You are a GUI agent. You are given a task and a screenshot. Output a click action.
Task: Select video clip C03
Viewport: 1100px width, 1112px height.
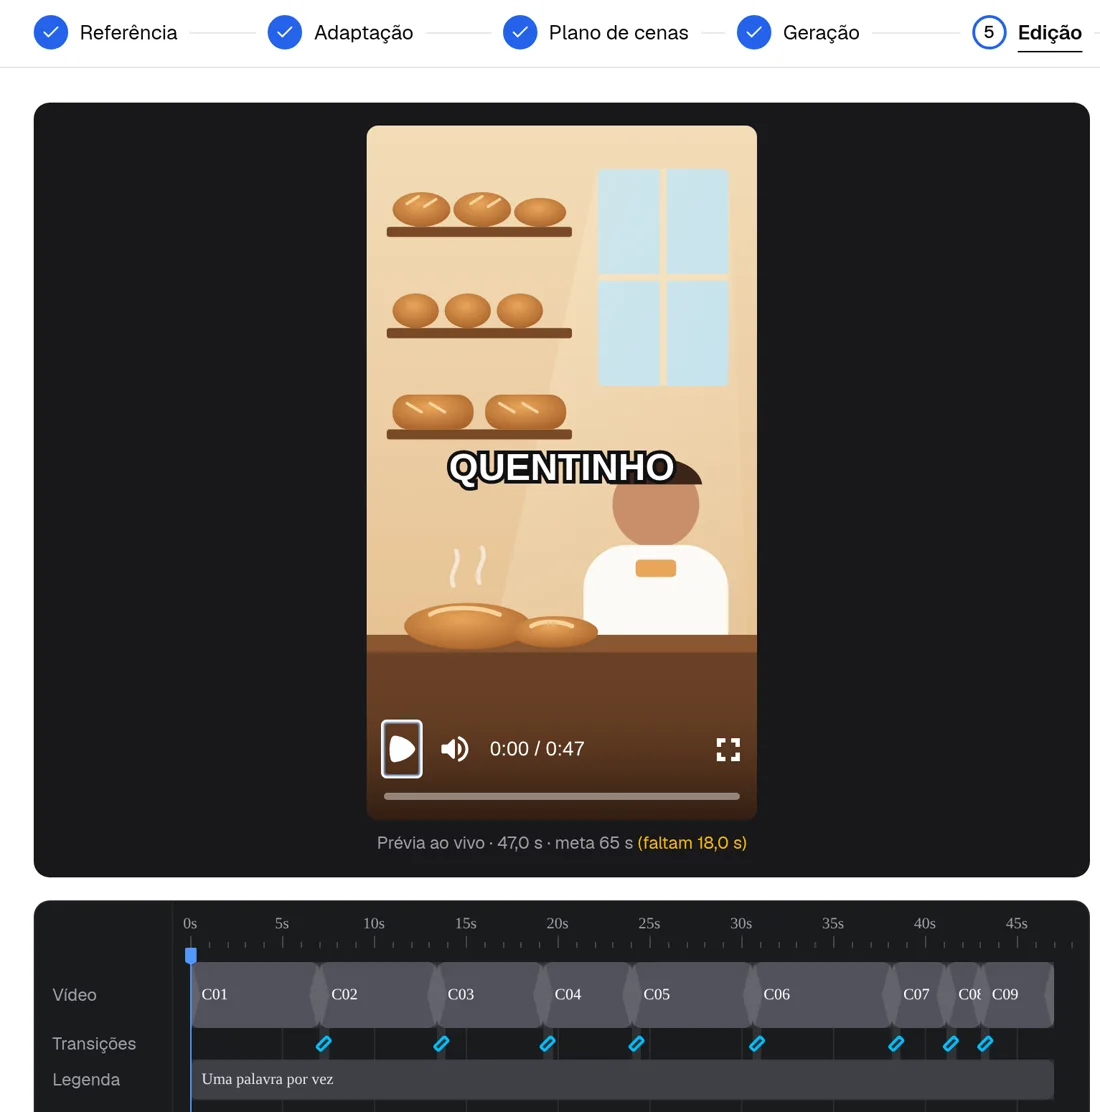(x=491, y=994)
